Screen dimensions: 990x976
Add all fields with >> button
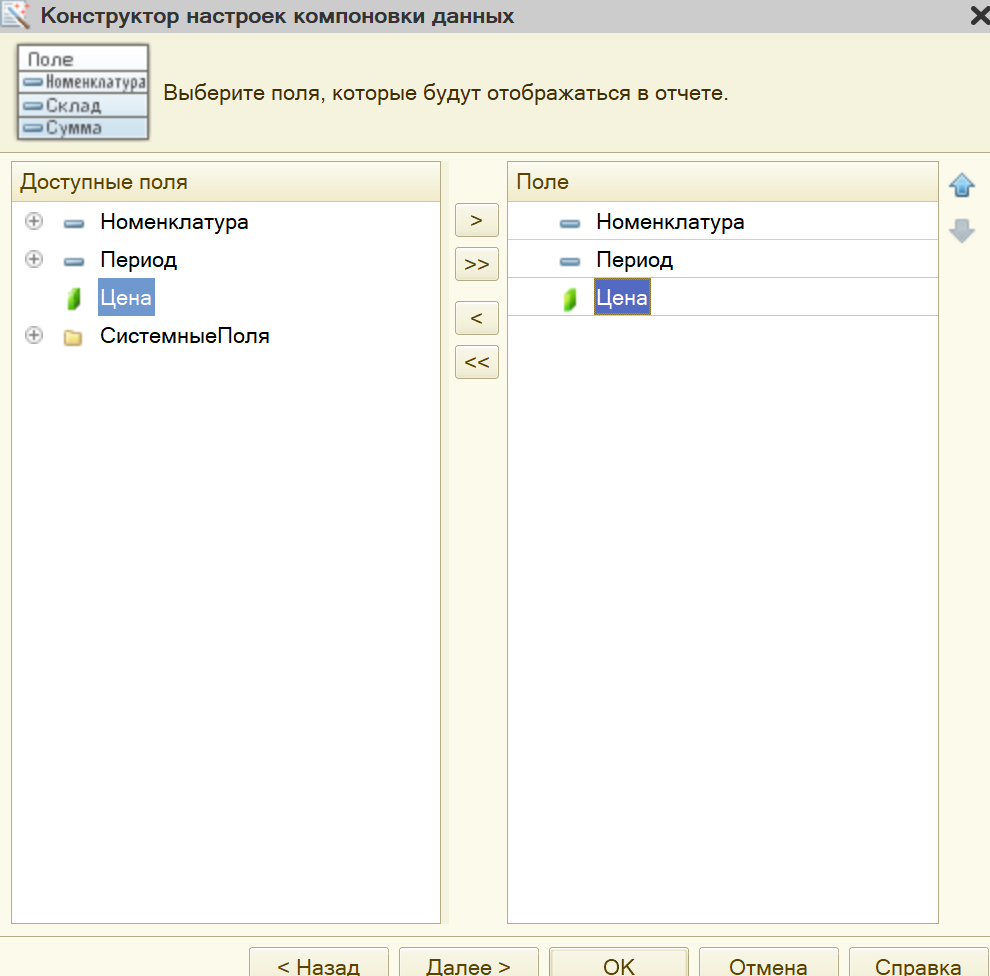pyautogui.click(x=477, y=264)
